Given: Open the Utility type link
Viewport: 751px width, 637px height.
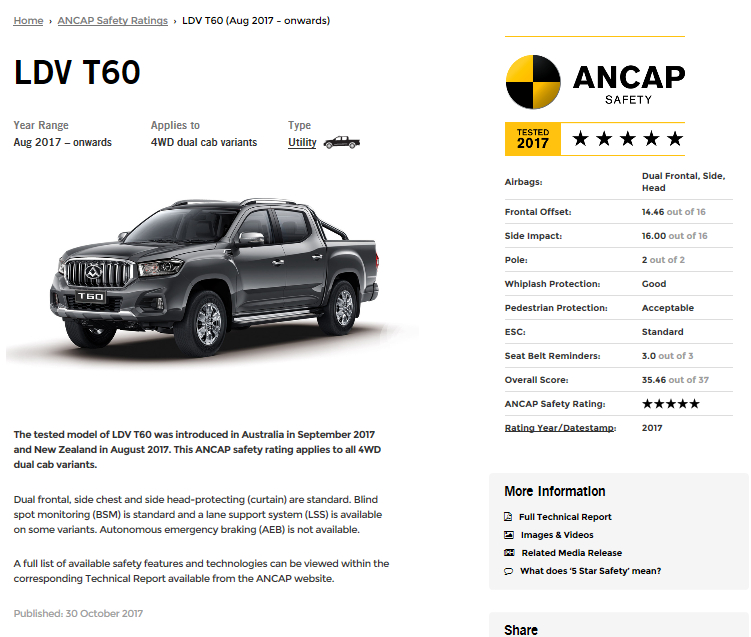Looking at the screenshot, I should click(302, 142).
